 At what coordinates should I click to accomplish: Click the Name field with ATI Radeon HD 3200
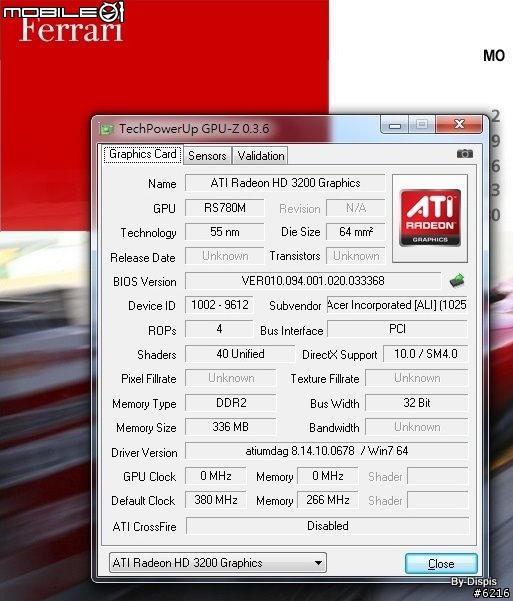(285, 183)
